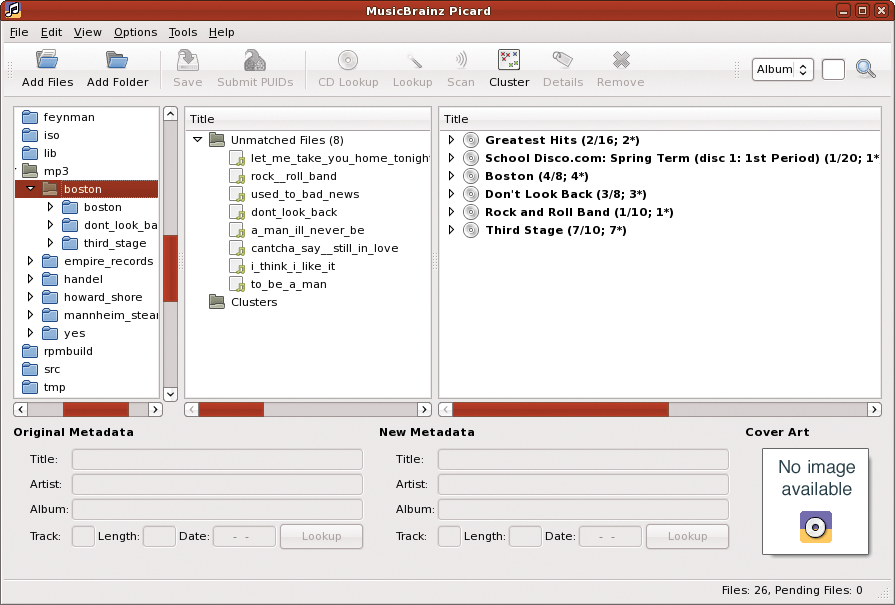Click the file browser vertical scrollbar thumb
The image size is (895, 605).
coord(170,268)
